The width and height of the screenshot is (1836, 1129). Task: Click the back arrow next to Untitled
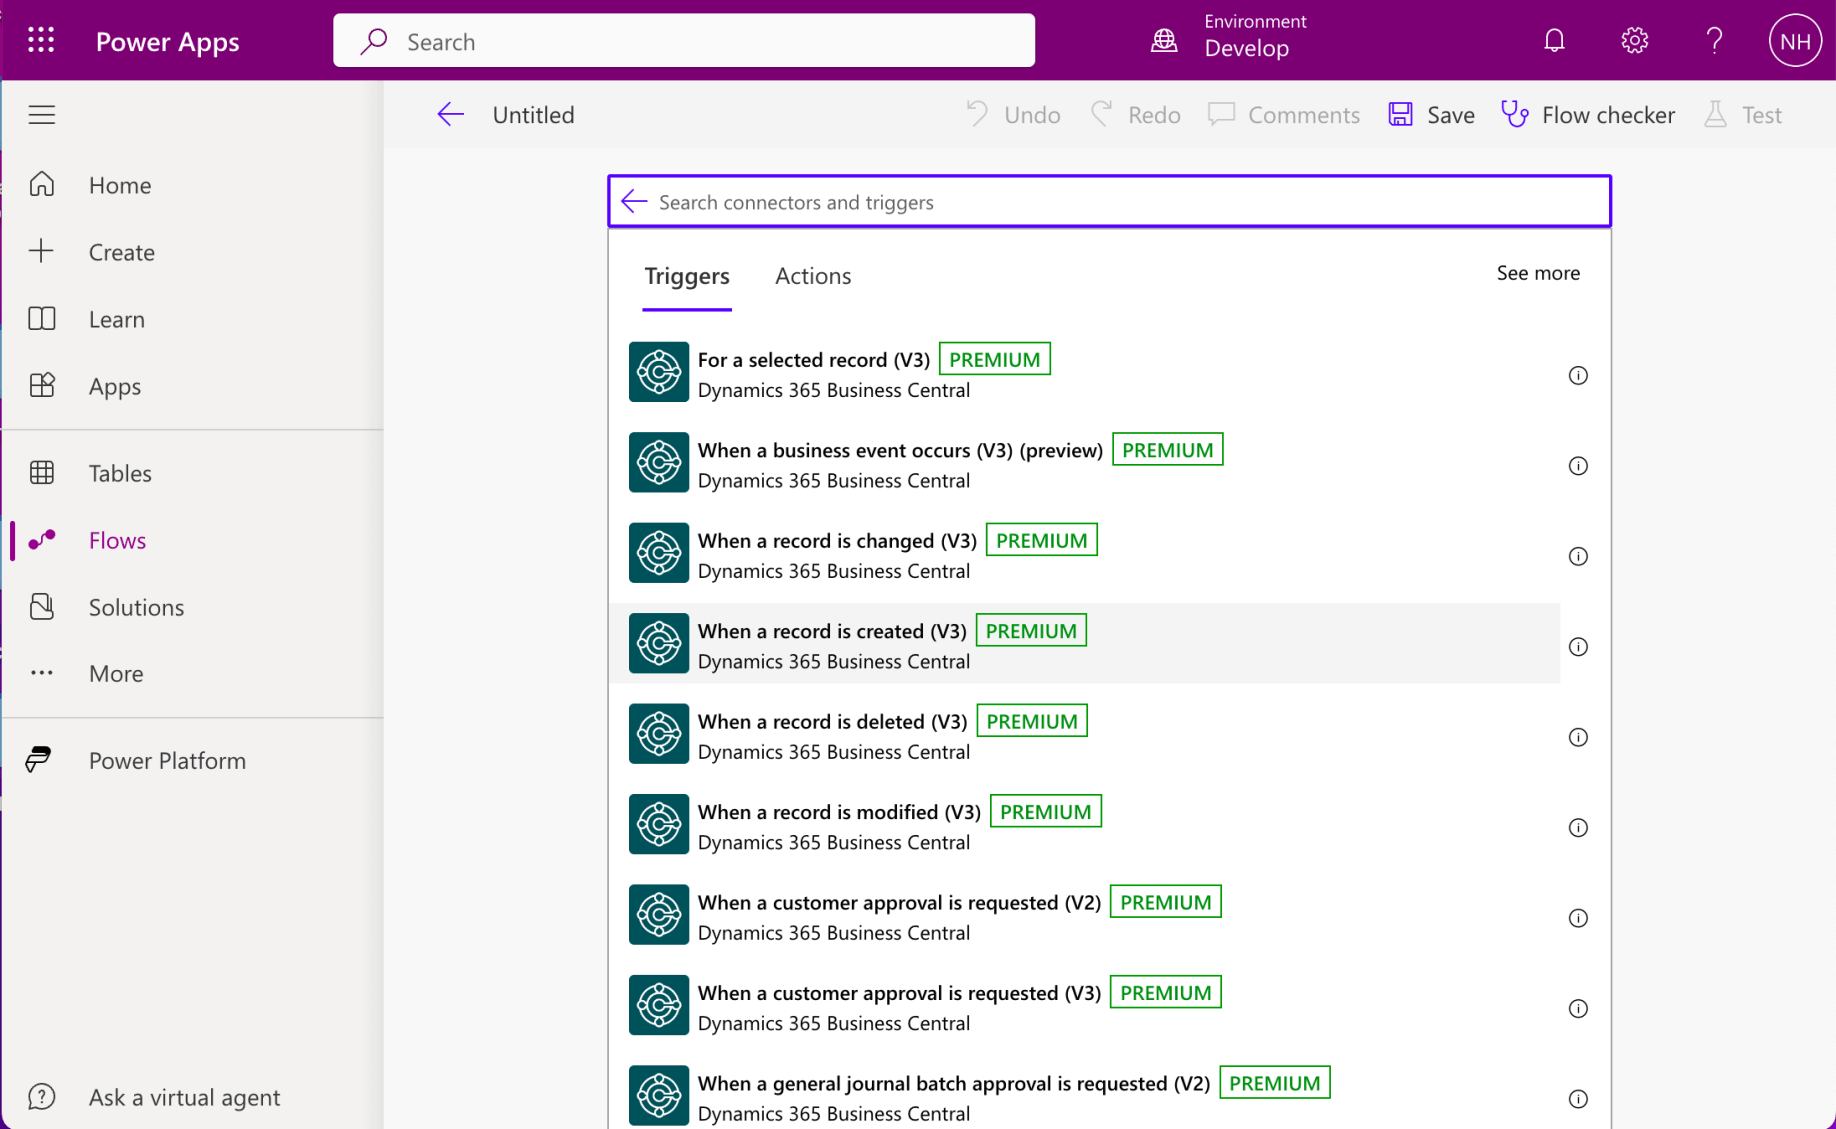tap(450, 114)
